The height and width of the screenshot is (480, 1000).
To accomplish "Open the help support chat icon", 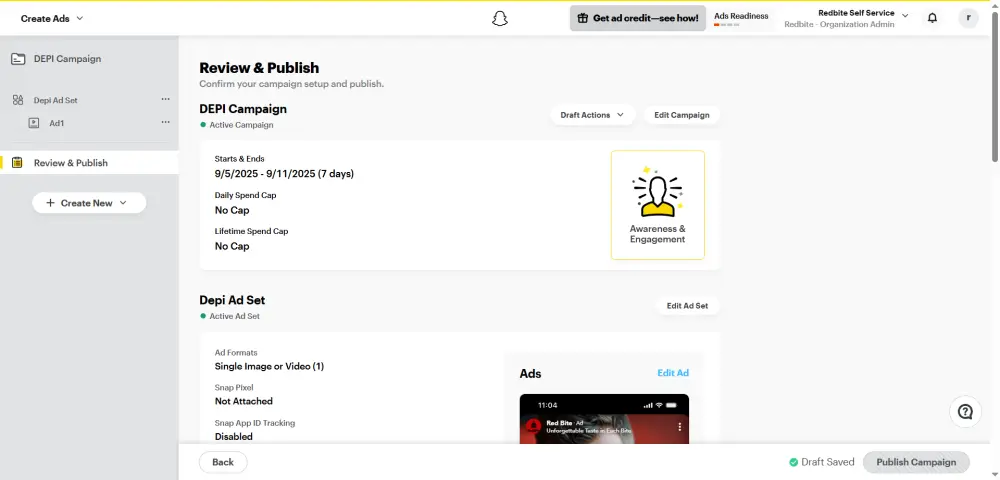I will pyautogui.click(x=965, y=412).
